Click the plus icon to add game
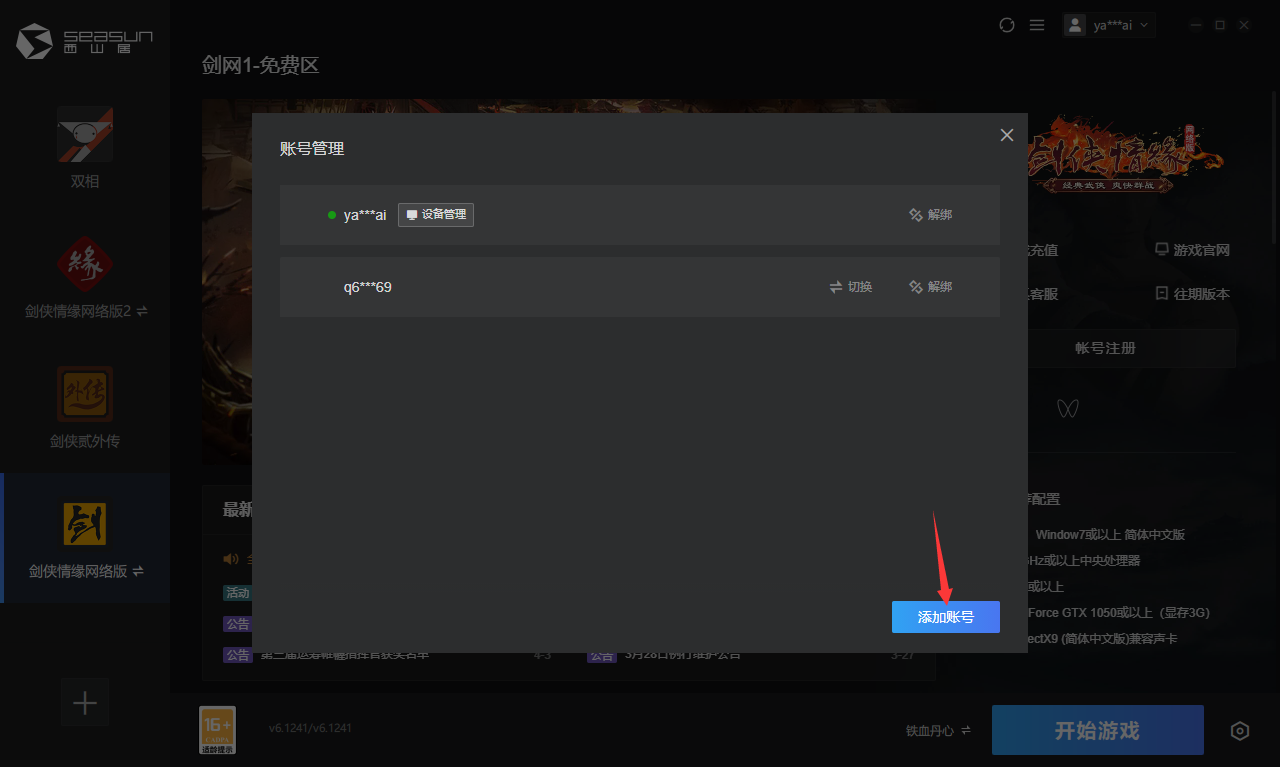The width and height of the screenshot is (1280, 767). 85,702
